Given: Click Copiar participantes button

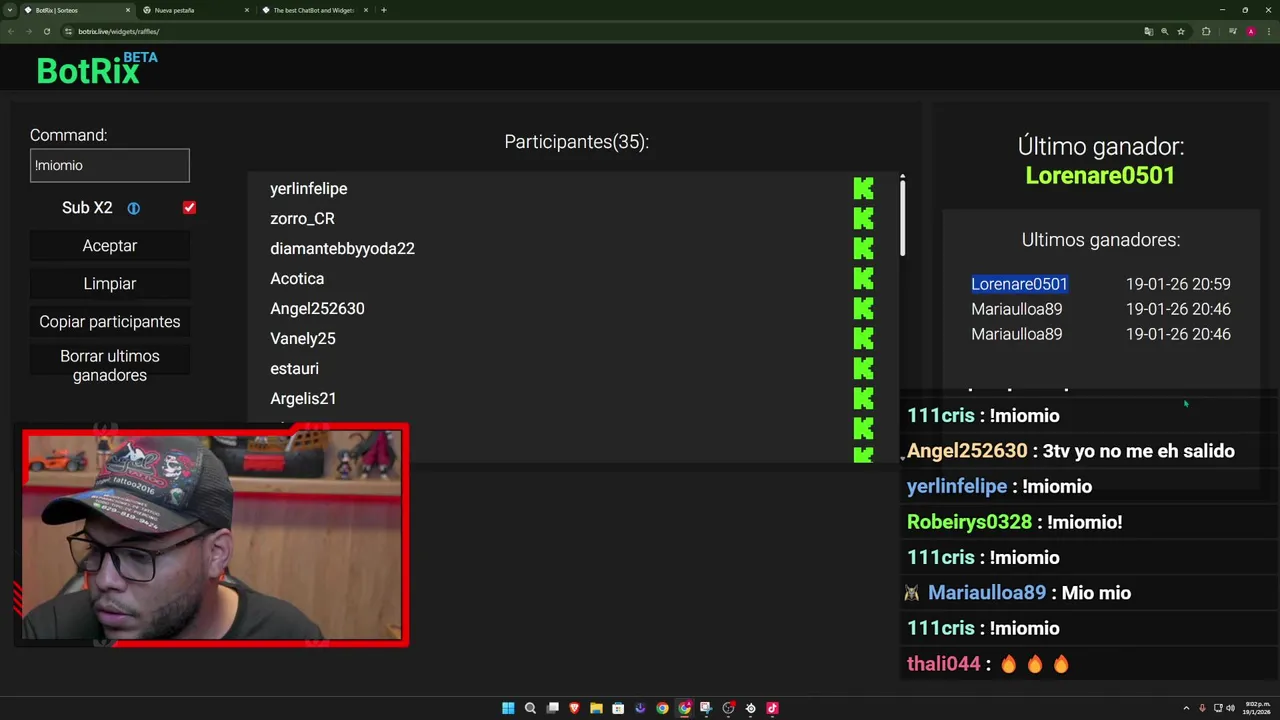Looking at the screenshot, I should tap(110, 322).
